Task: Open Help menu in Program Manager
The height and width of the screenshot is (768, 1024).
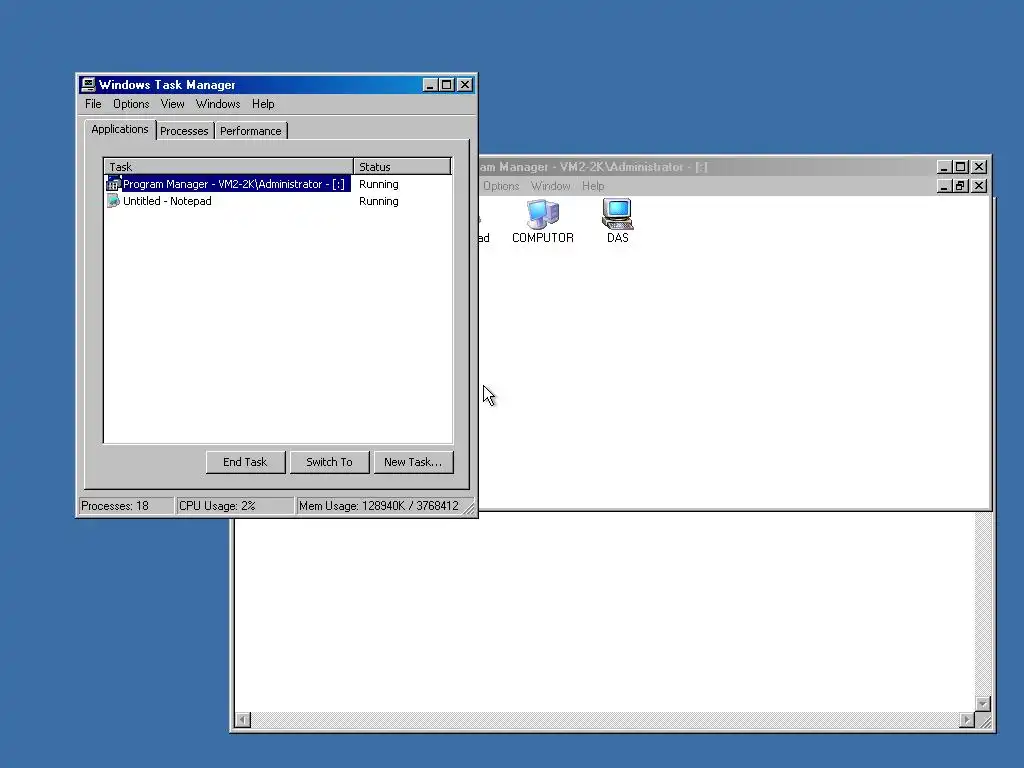Action: [x=593, y=186]
